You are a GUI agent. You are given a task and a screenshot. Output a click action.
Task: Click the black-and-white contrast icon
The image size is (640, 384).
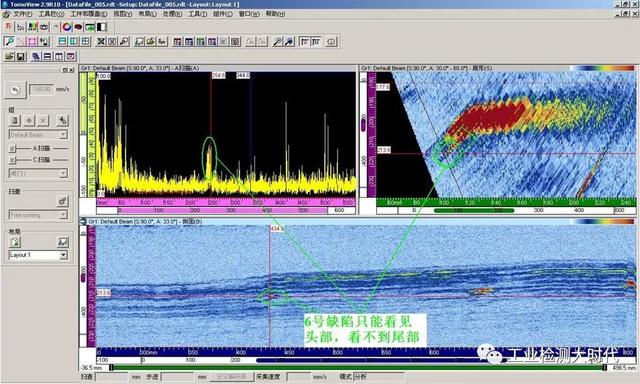coord(101,27)
